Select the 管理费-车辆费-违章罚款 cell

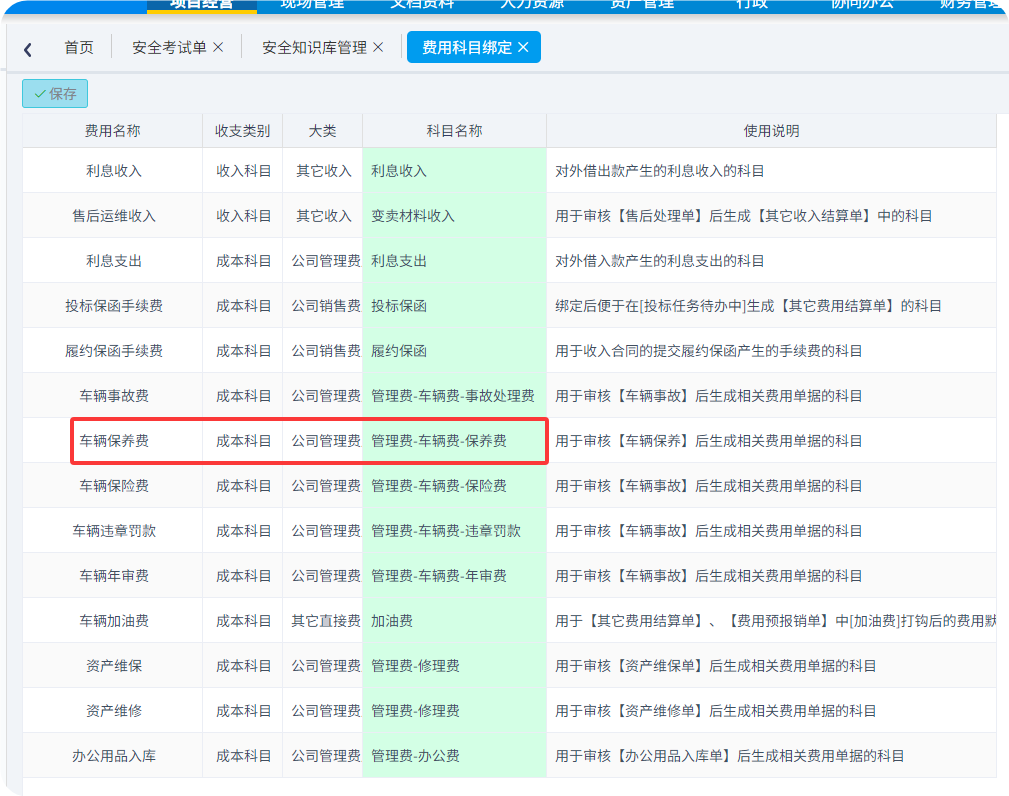tap(454, 531)
